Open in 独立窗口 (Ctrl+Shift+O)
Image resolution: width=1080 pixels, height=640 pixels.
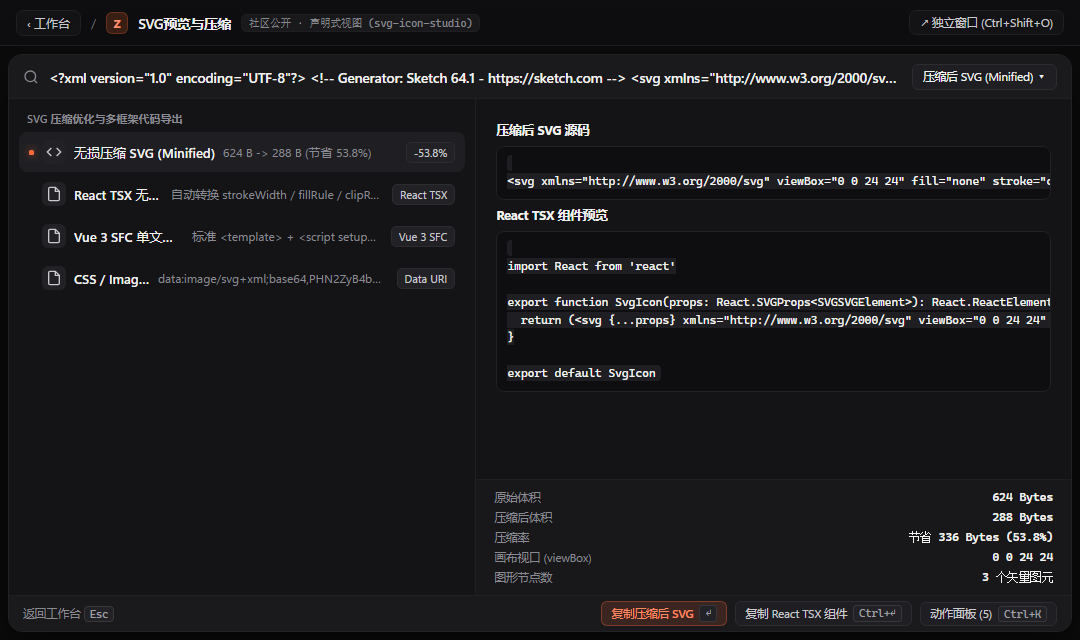click(986, 23)
